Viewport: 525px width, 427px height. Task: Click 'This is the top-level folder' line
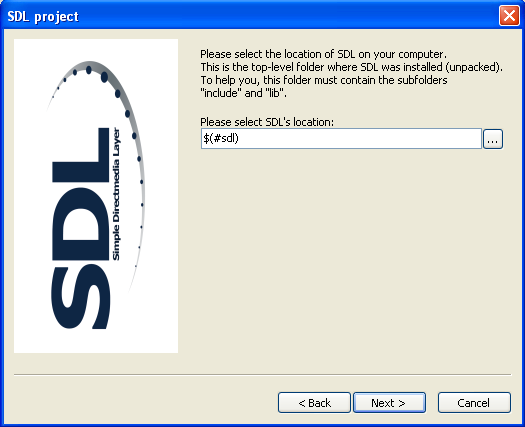pyautogui.click(x=352, y=67)
